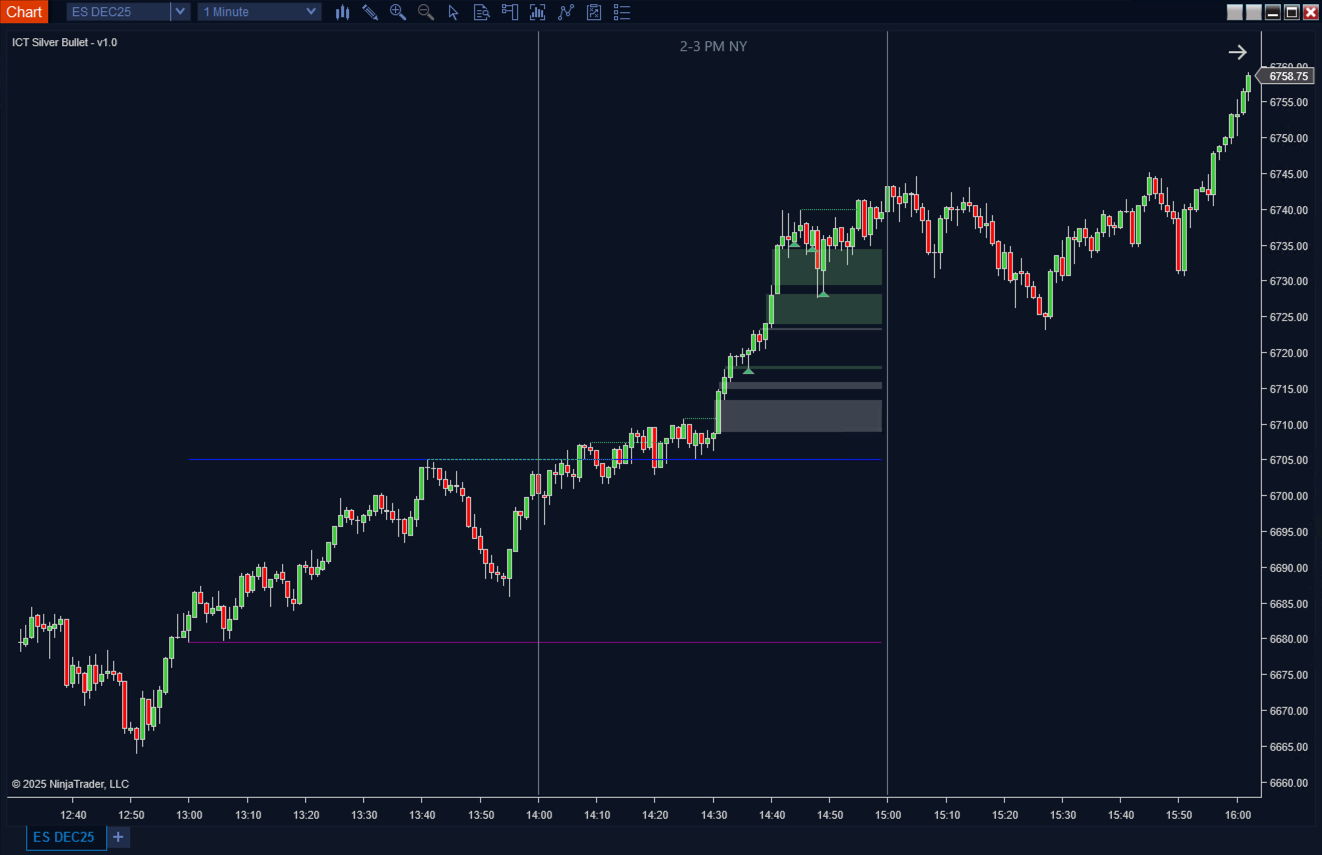Click the zoom in magnifier icon
Image resolution: width=1322 pixels, height=855 pixels.
[398, 12]
